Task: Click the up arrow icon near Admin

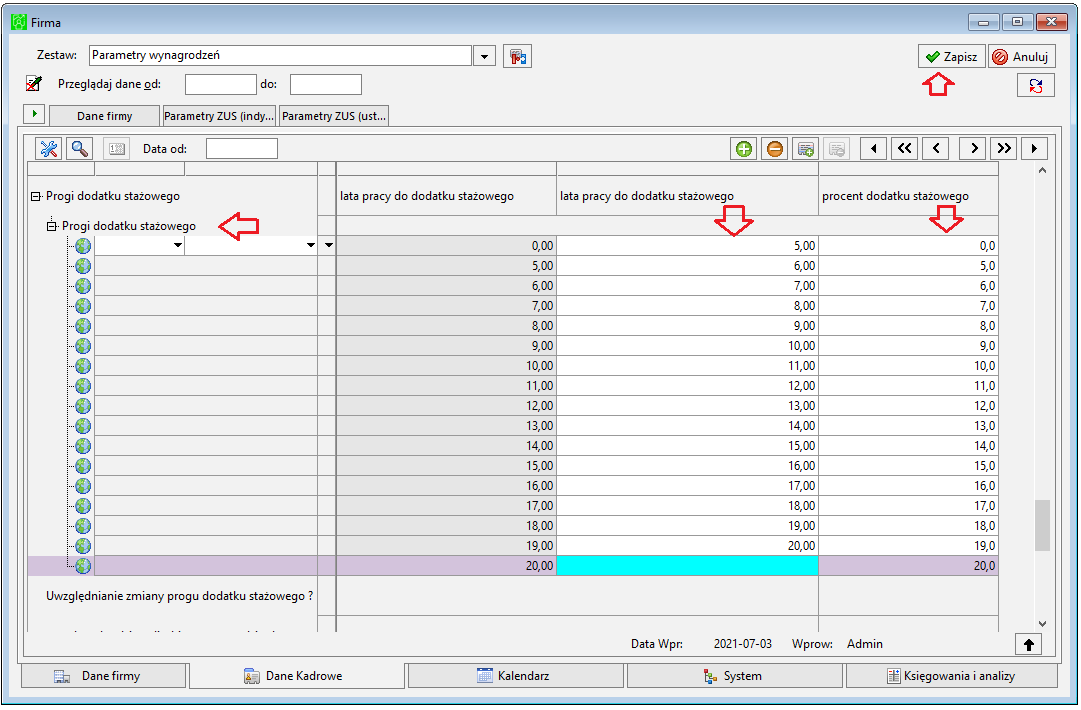Action: pos(1029,645)
